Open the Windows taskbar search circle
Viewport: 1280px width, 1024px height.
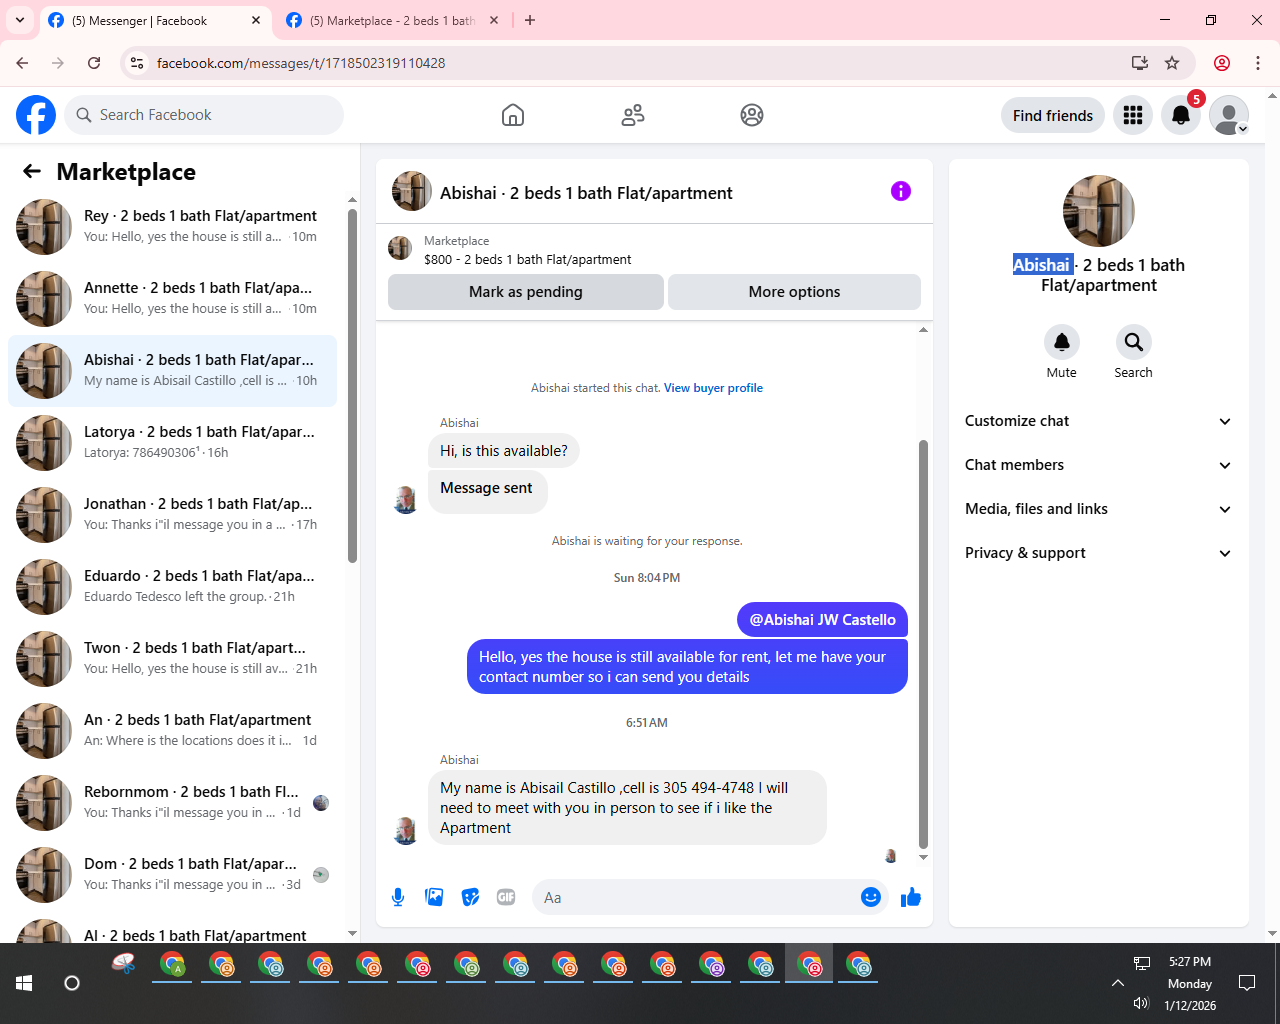coord(72,983)
